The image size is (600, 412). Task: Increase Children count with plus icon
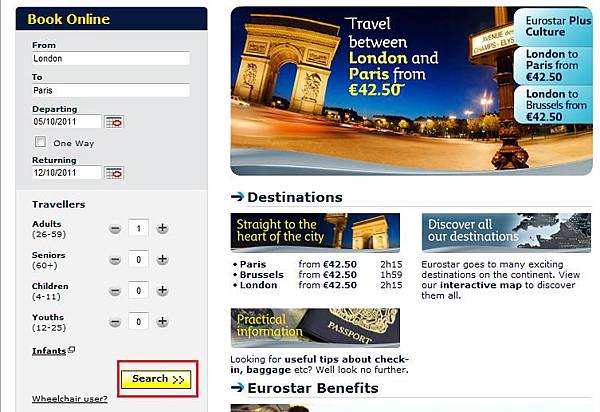point(163,290)
